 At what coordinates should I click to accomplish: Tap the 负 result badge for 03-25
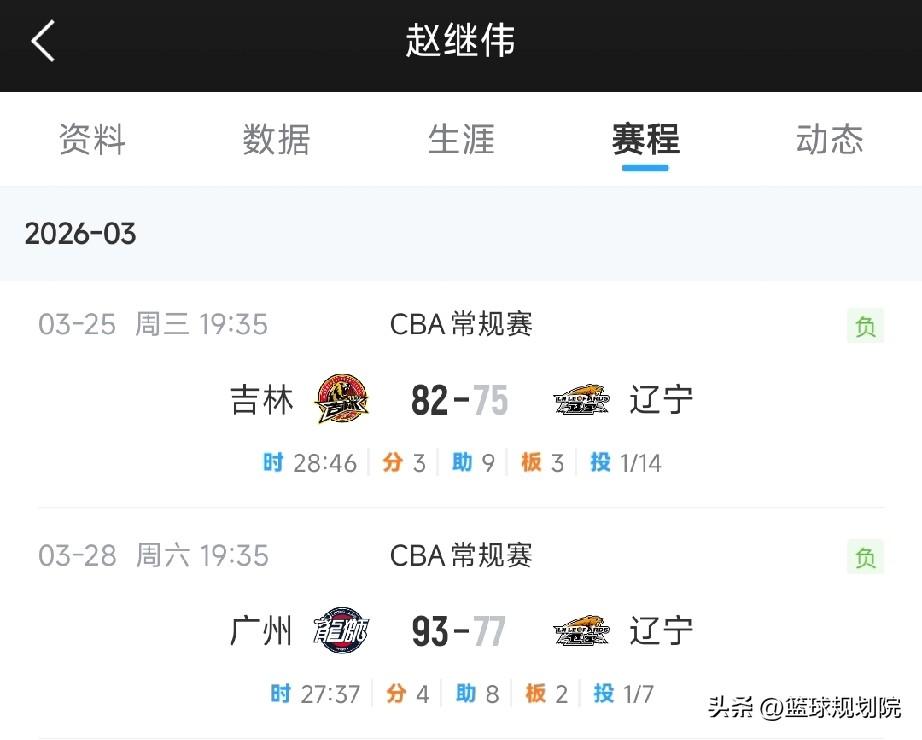pyautogui.click(x=865, y=326)
